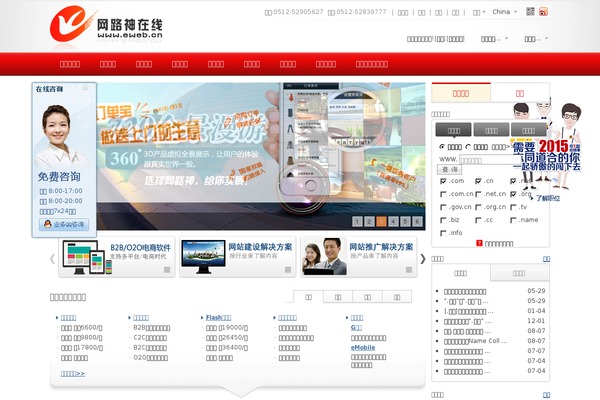Click the orange Weibo icon beside the QR code
600x400 pixels.
[x=543, y=12]
